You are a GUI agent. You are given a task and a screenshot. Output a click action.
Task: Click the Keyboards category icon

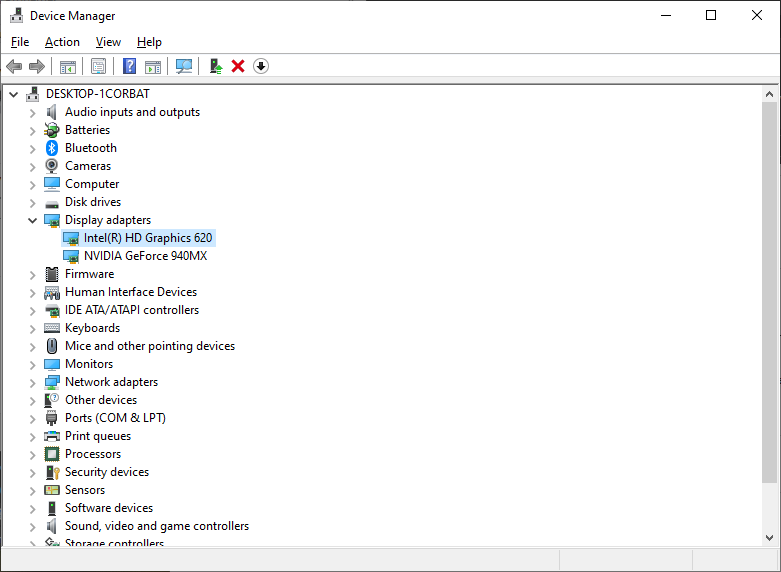pyautogui.click(x=52, y=328)
